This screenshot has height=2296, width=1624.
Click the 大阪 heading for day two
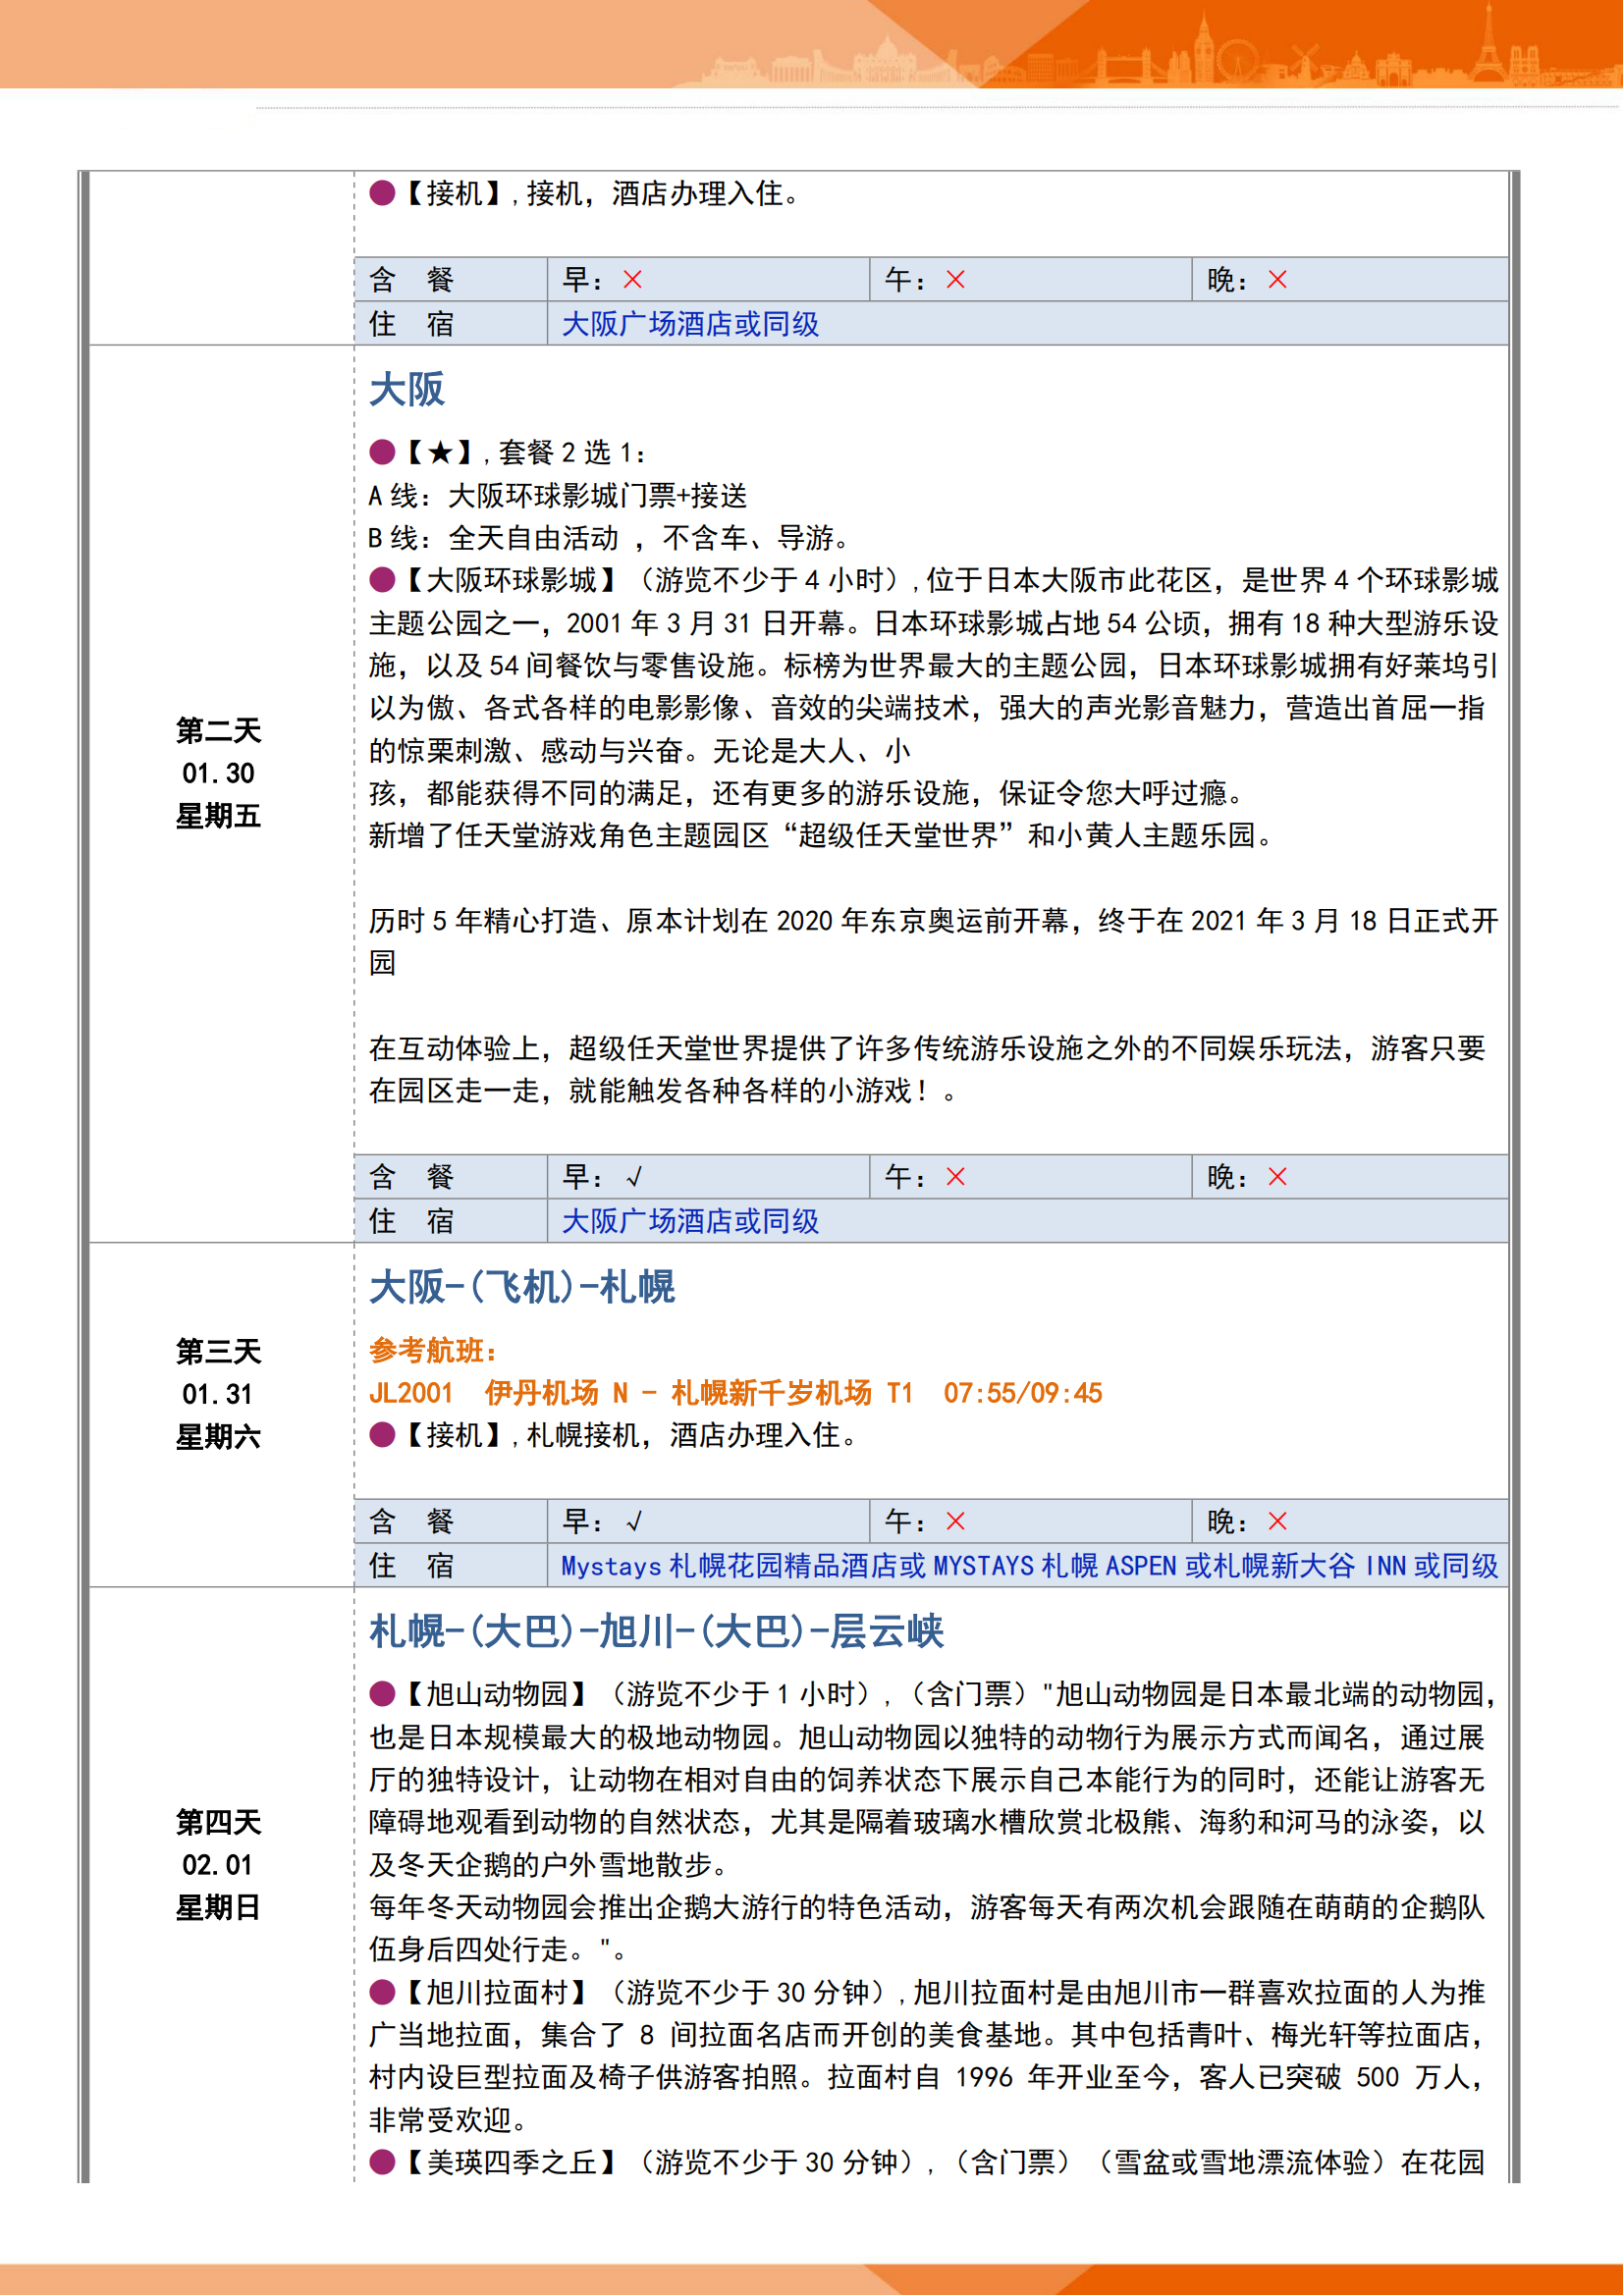coord(407,389)
